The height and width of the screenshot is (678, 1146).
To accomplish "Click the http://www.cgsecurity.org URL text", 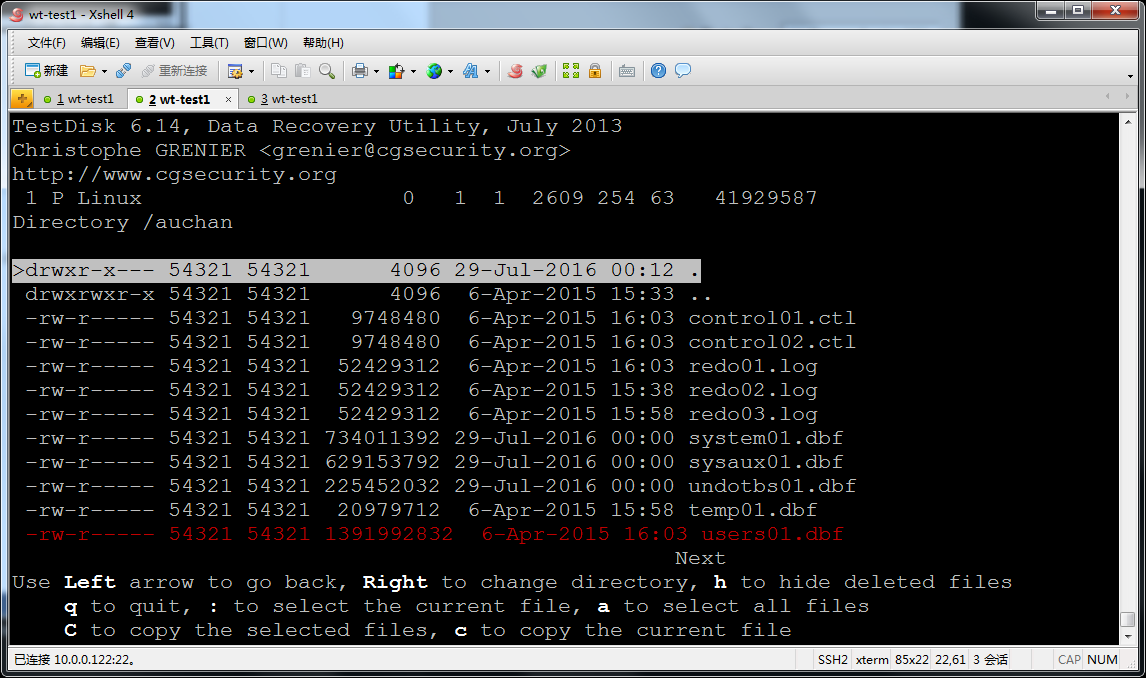I will pyautogui.click(x=174, y=175).
